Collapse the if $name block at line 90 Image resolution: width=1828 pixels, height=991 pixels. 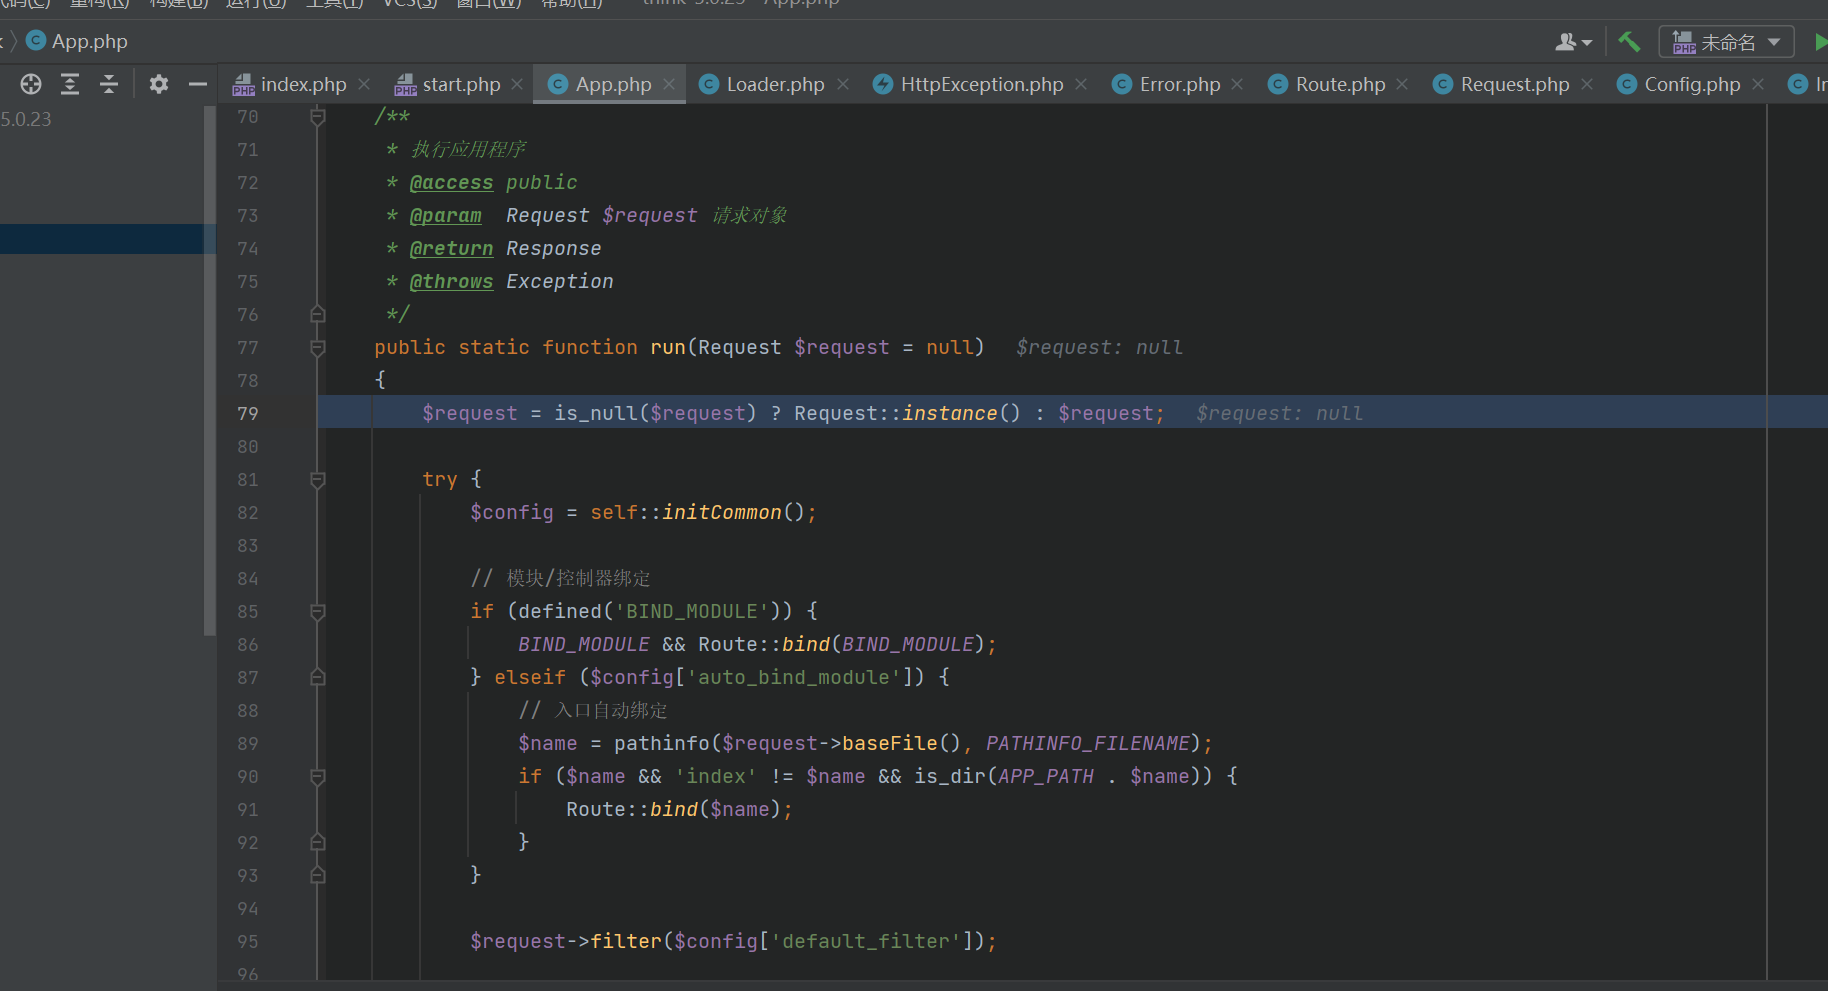coord(318,776)
